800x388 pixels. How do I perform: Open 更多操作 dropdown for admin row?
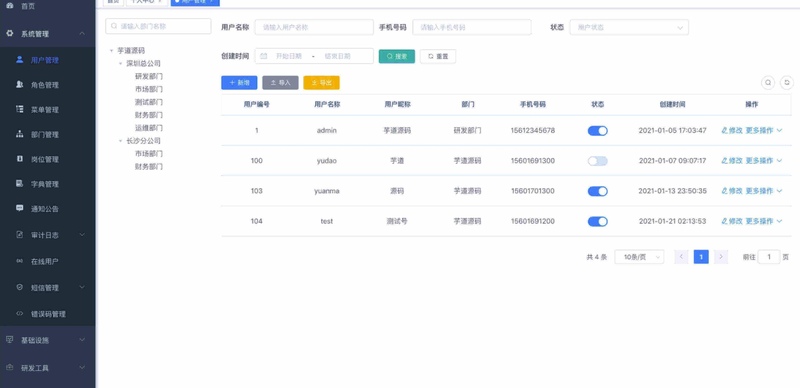click(764, 131)
